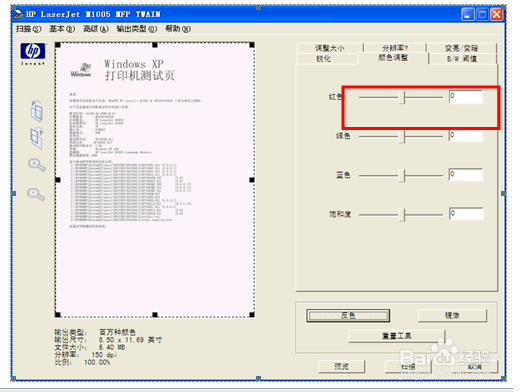Click the top-center selection handle of the preview
Viewport: 521px width, 392px height.
(155, 45)
